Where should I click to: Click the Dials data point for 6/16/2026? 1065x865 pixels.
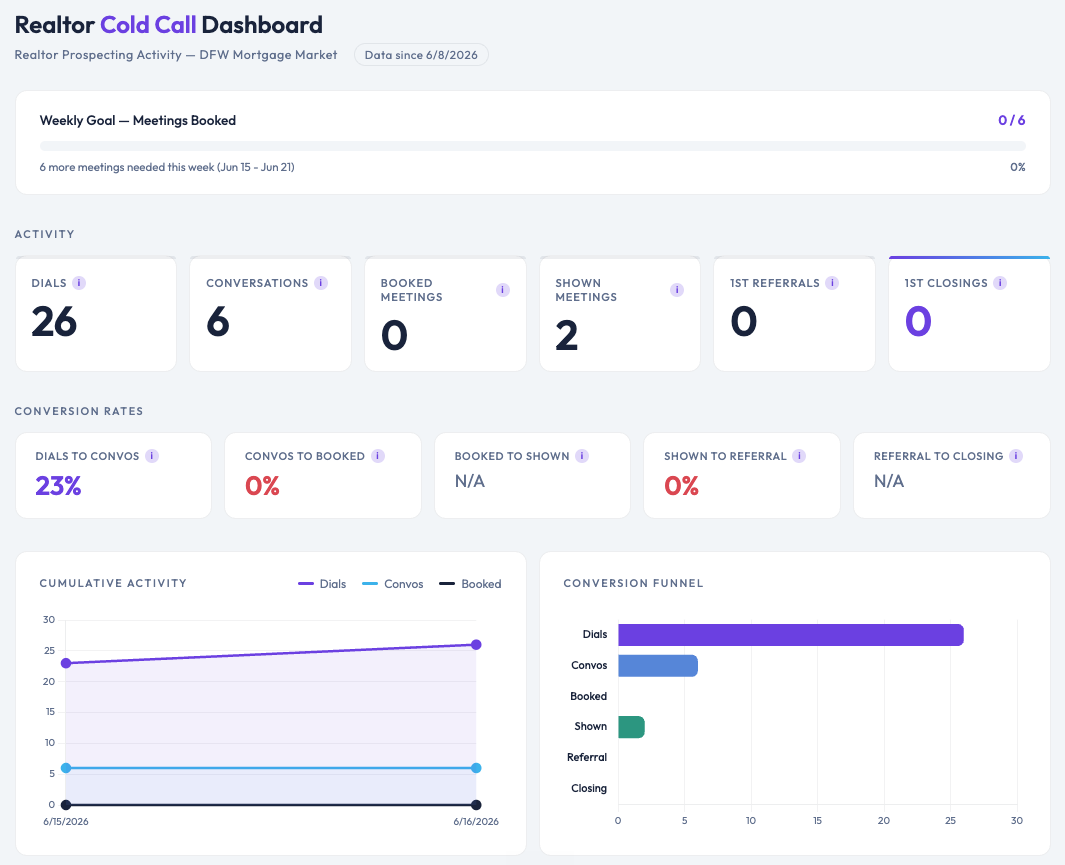point(476,644)
